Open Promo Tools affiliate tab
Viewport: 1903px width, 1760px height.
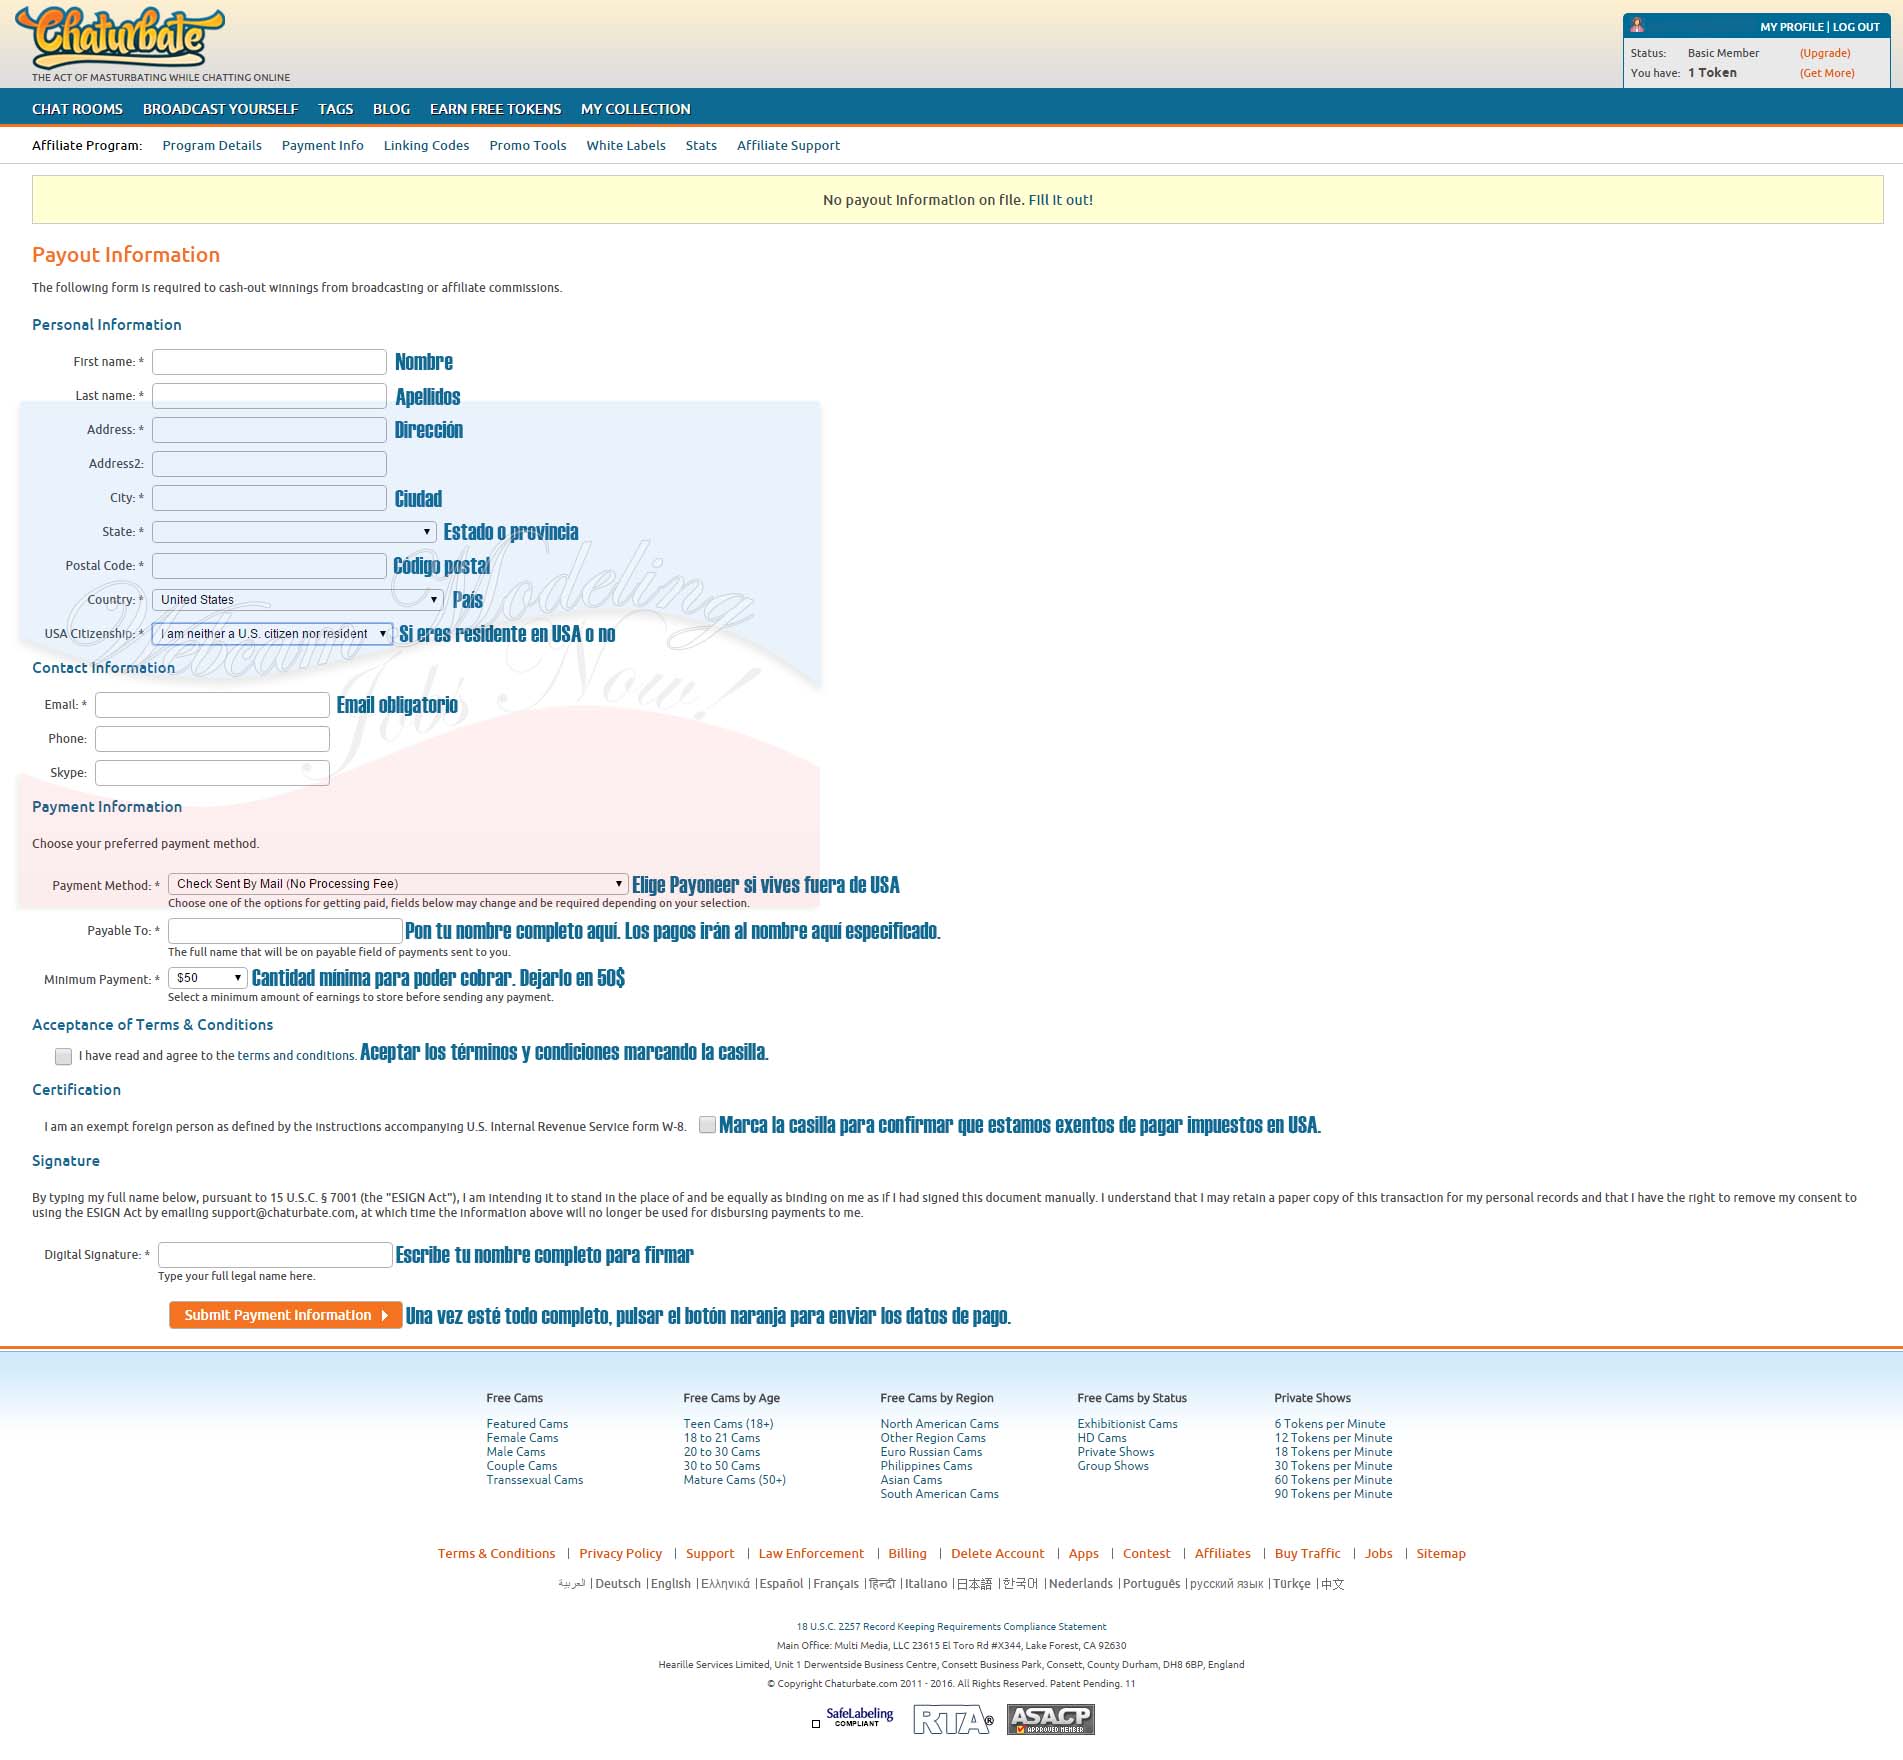tap(527, 145)
